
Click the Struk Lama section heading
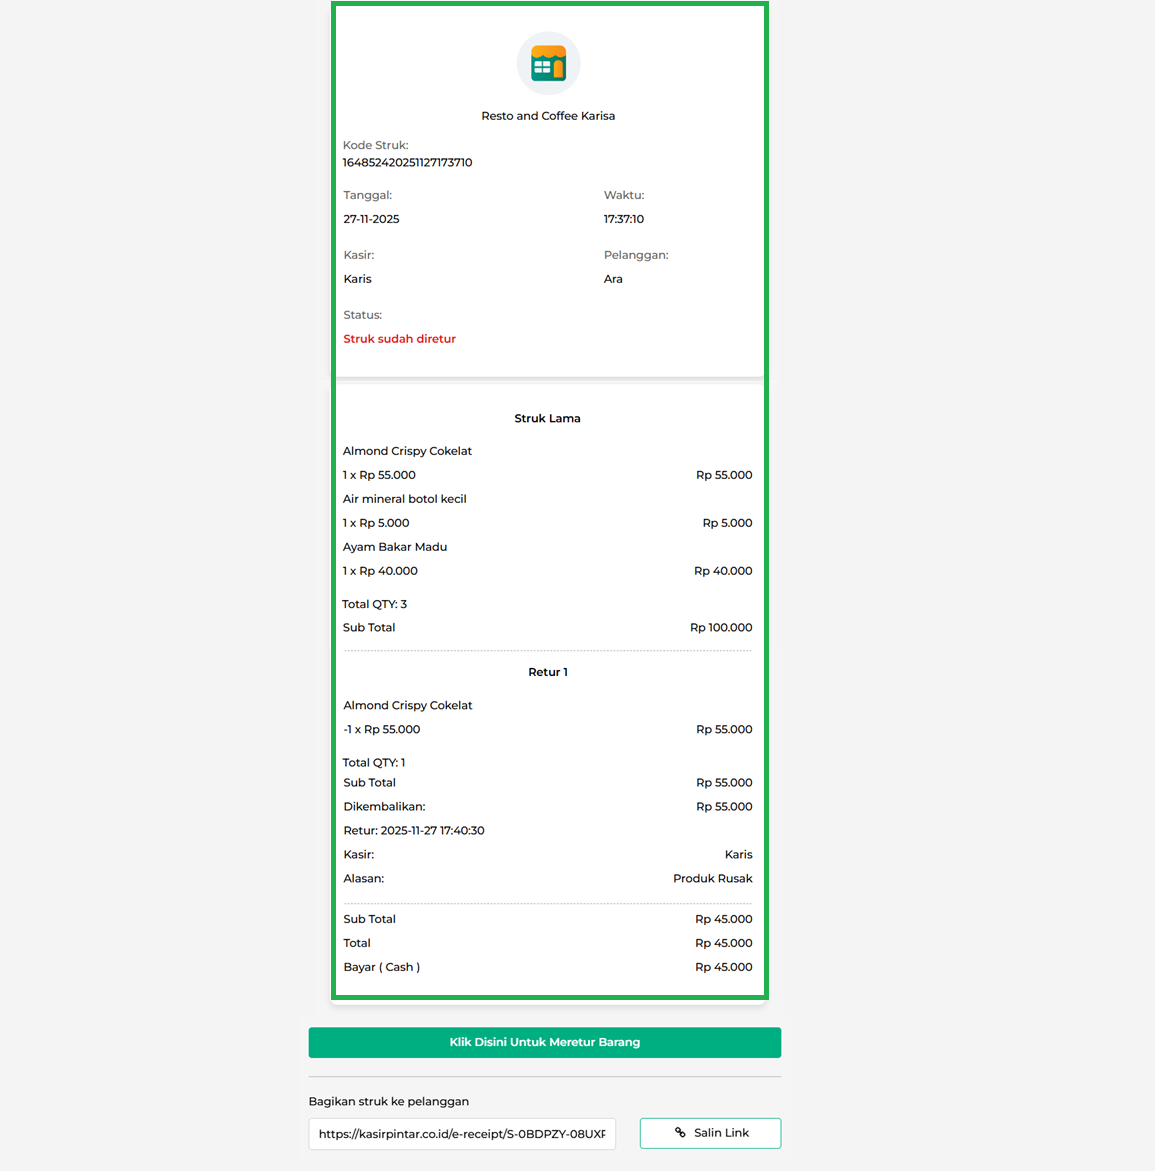tap(547, 418)
